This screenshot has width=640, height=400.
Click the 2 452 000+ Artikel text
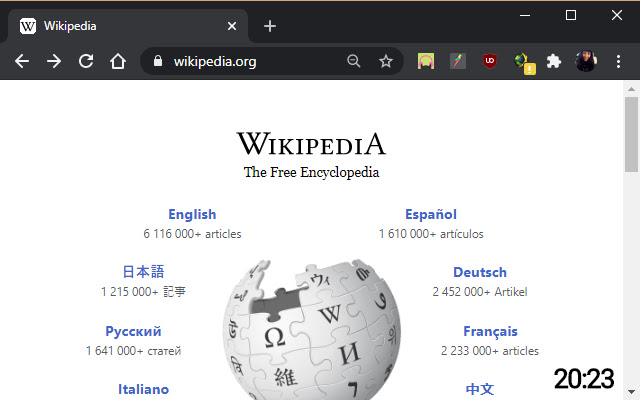tap(480, 292)
